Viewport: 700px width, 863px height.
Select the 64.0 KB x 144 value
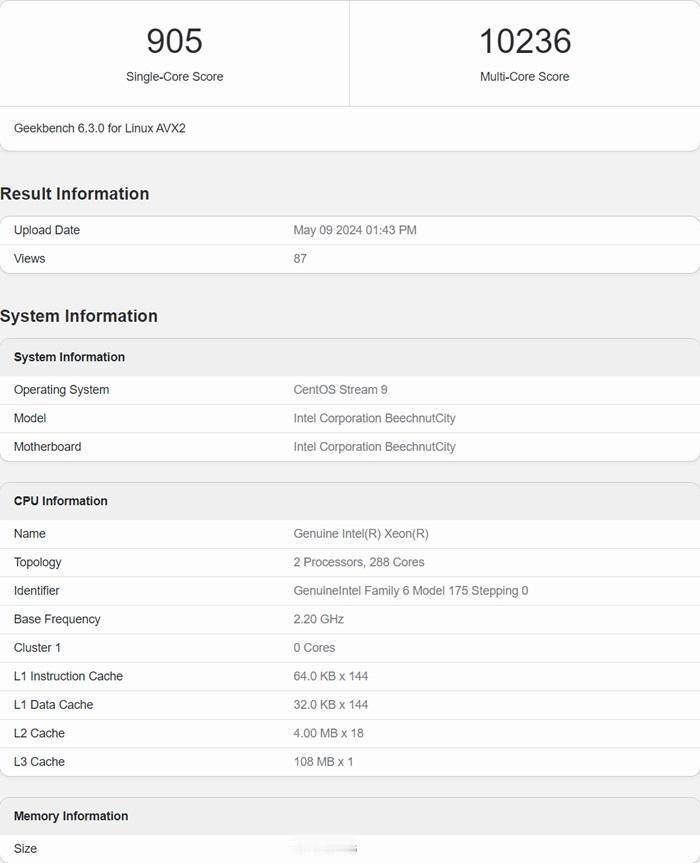click(331, 676)
